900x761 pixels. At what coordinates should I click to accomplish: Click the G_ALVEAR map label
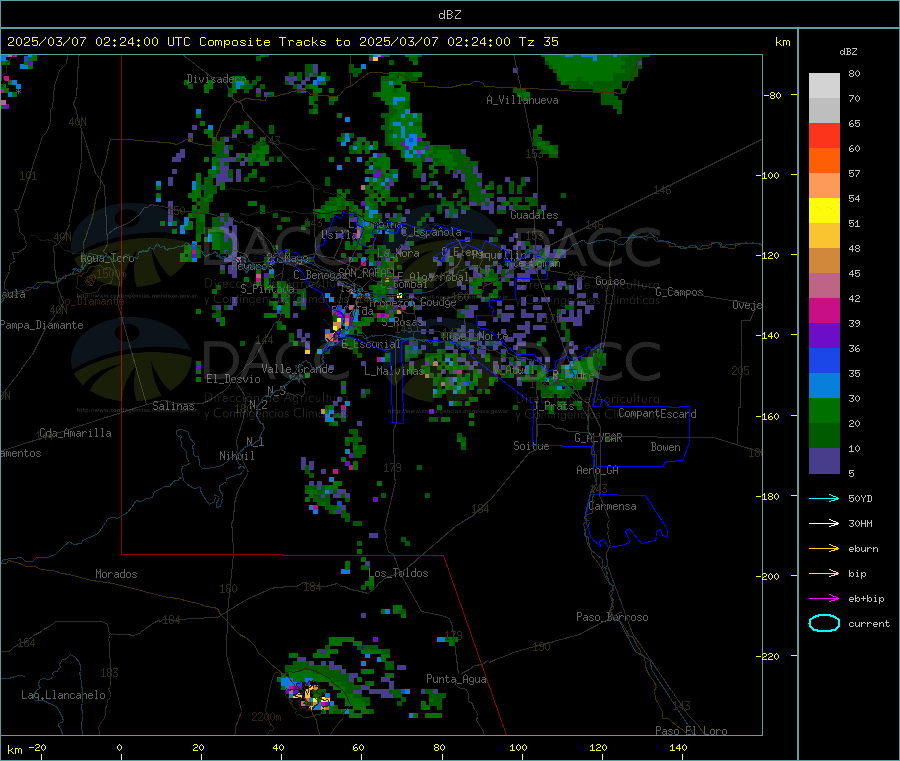pos(598,438)
